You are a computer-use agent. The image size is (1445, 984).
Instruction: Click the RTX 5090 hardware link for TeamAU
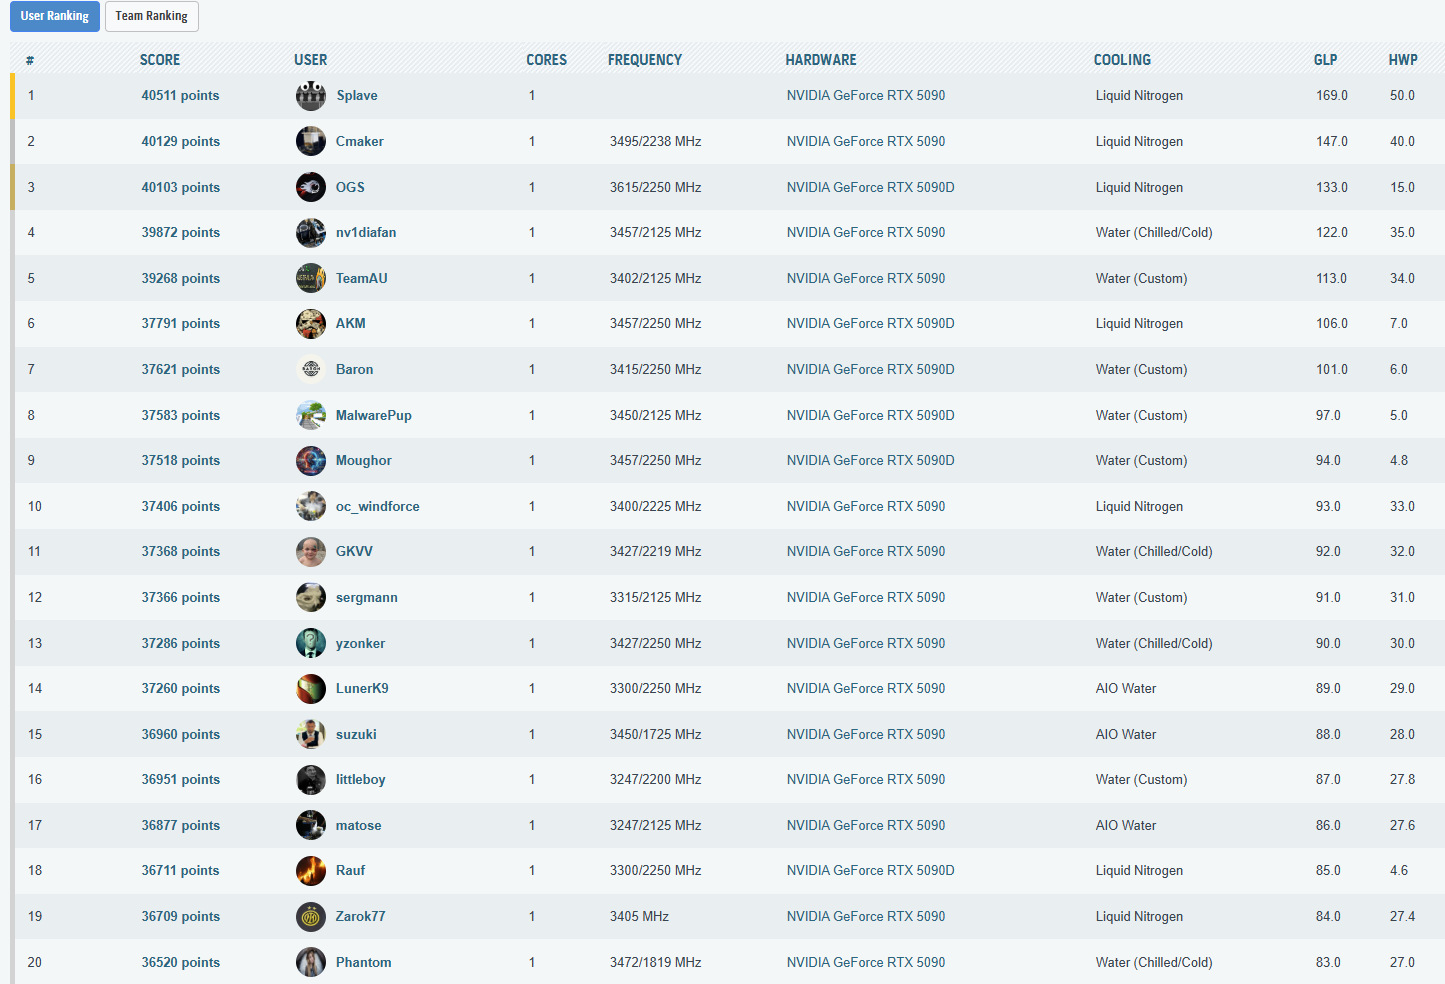coord(865,278)
